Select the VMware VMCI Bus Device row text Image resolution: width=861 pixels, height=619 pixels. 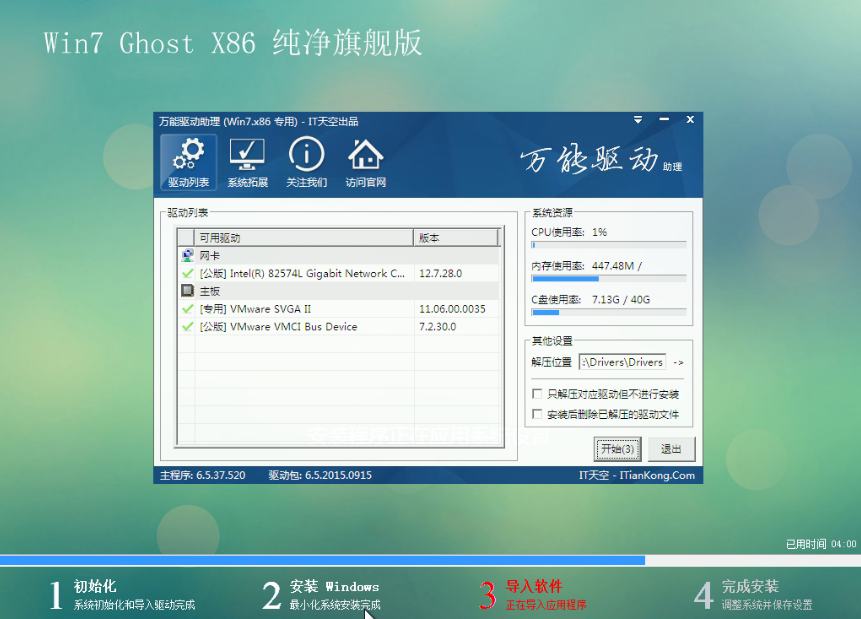pyautogui.click(x=278, y=326)
